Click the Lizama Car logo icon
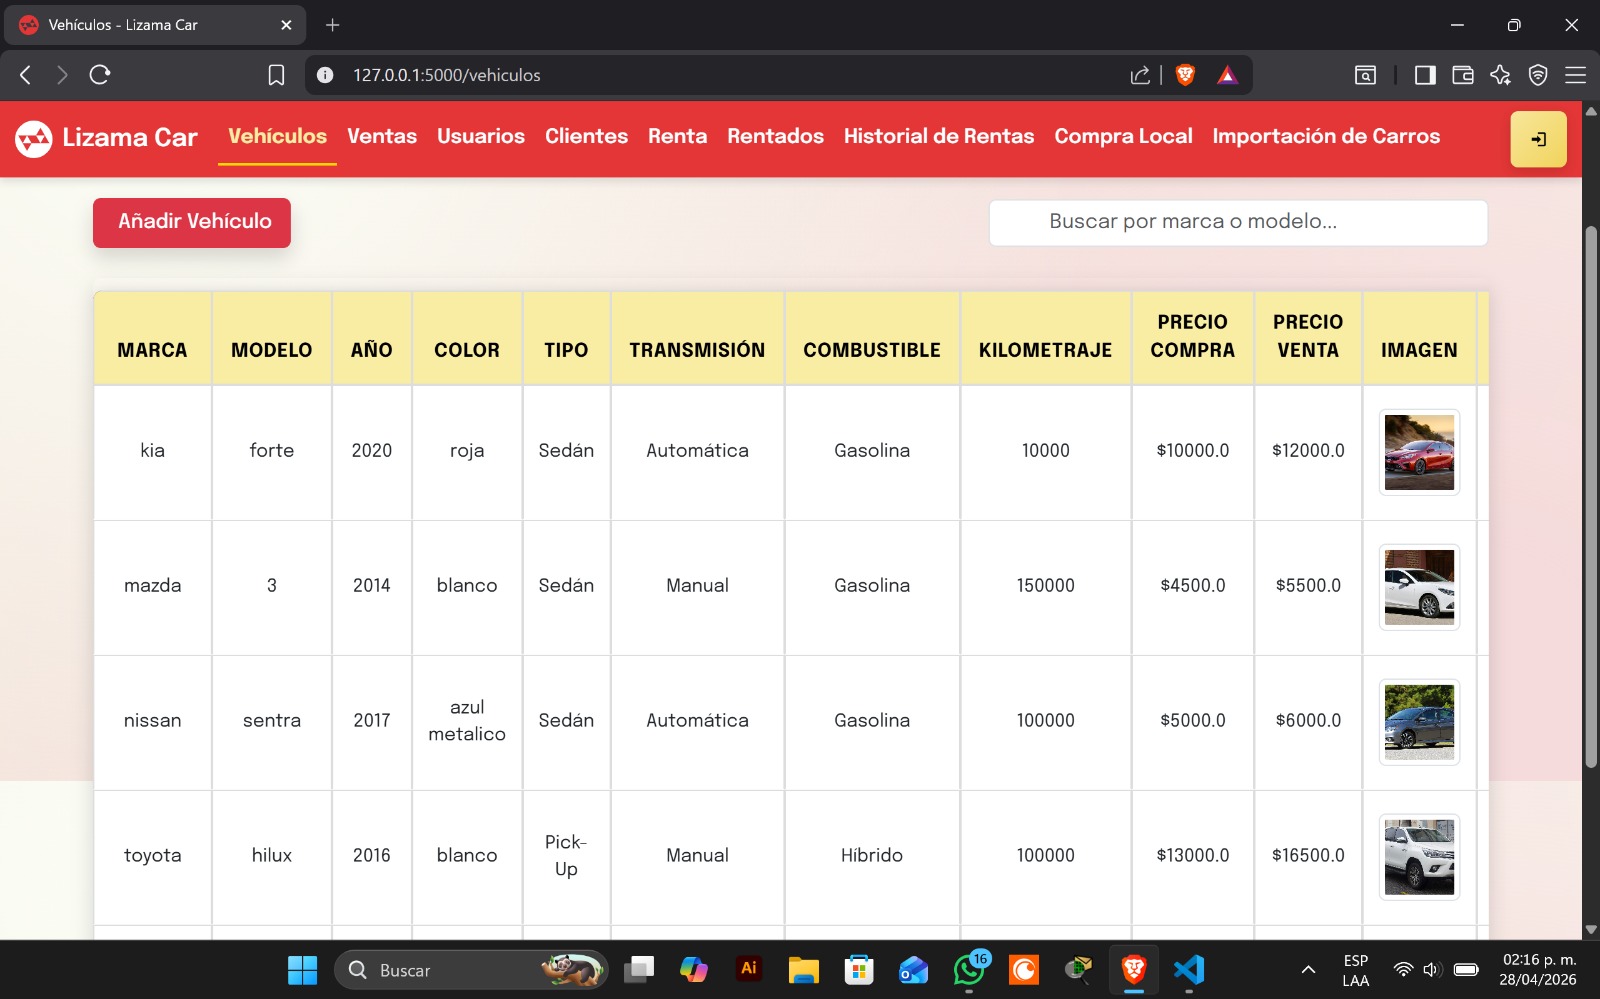Screen dimensions: 1600x999 (x=33, y=139)
